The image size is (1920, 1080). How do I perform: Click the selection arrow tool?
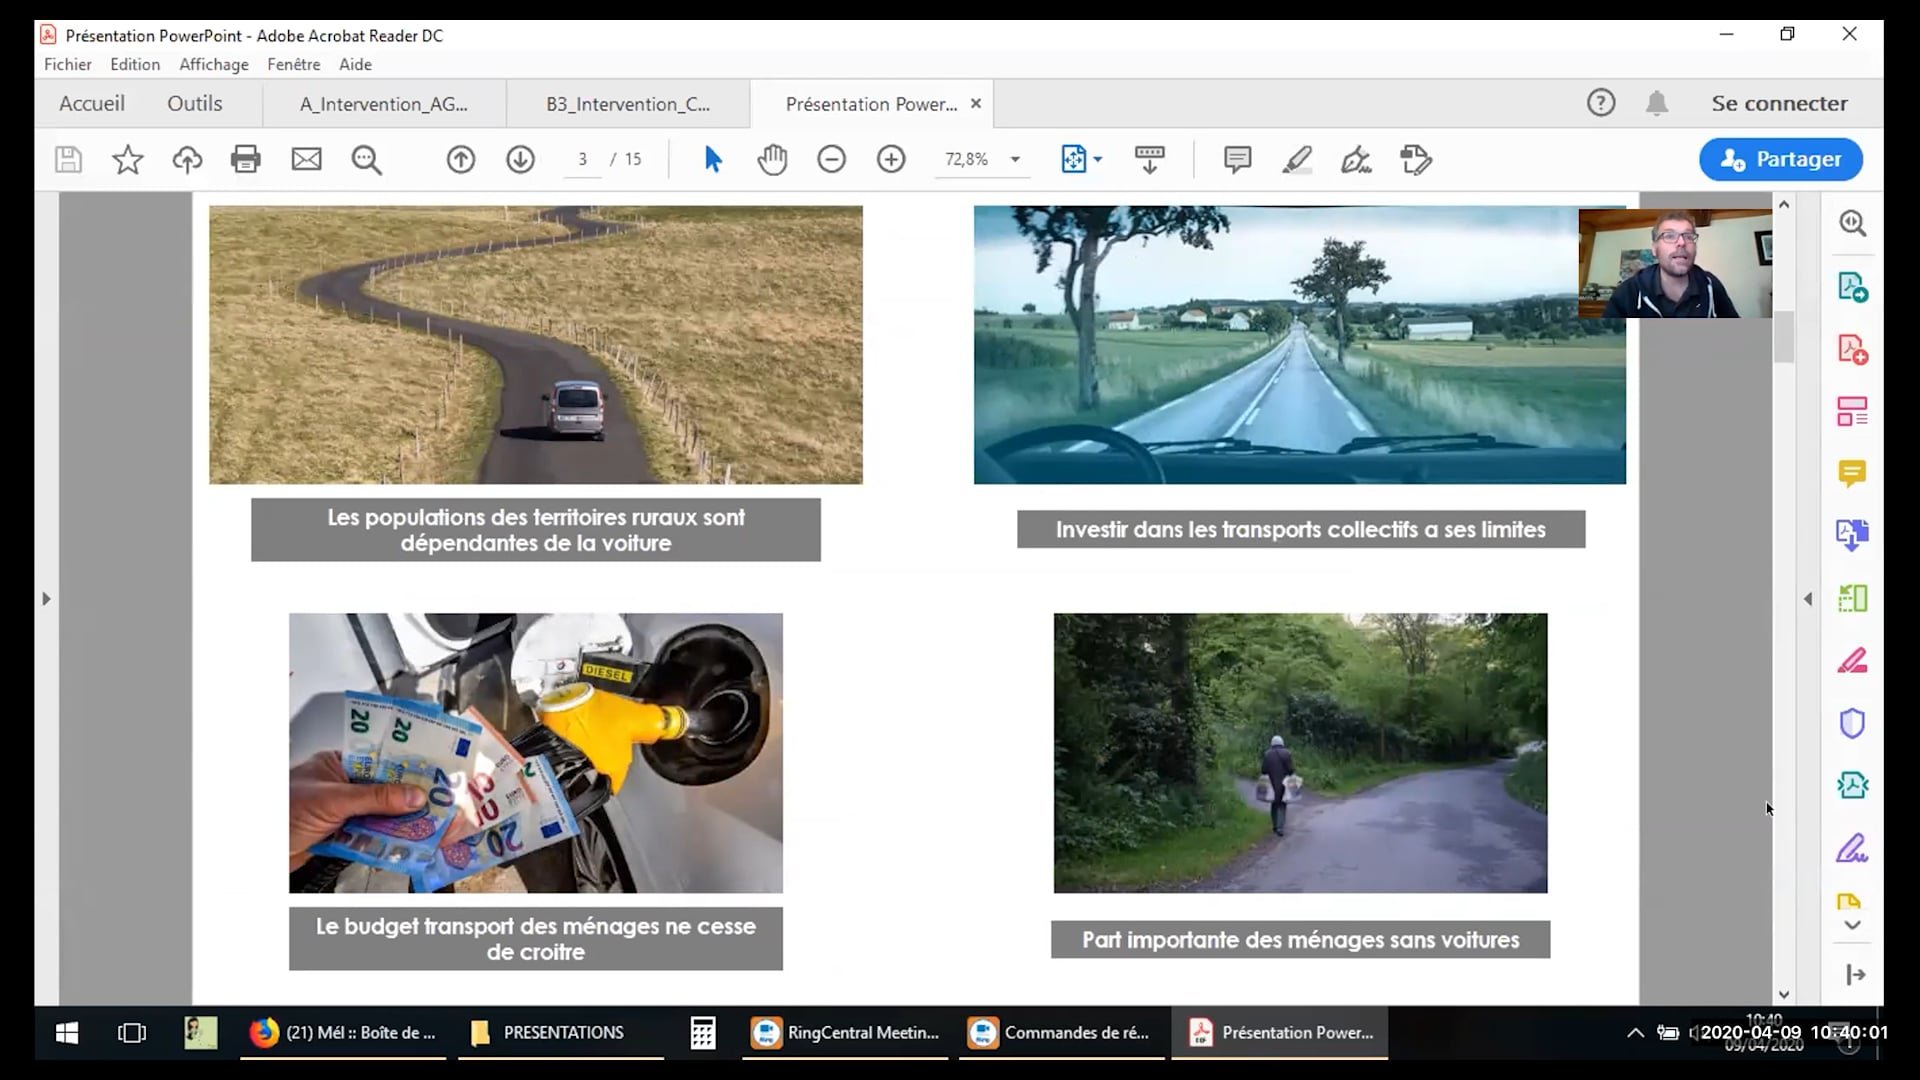(712, 159)
